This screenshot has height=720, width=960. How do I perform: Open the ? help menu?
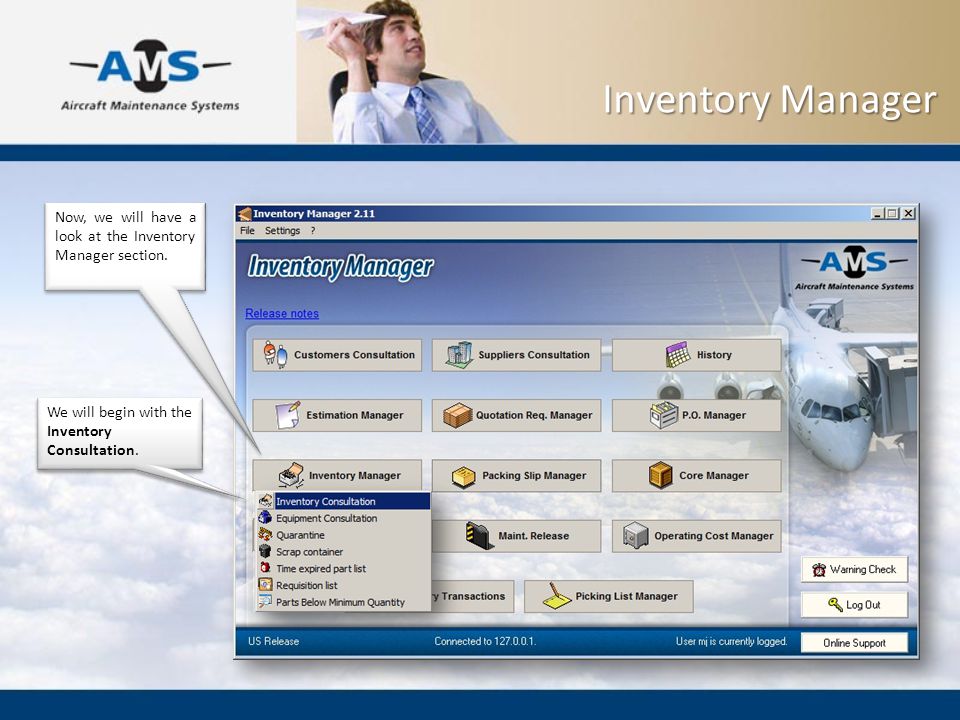313,231
